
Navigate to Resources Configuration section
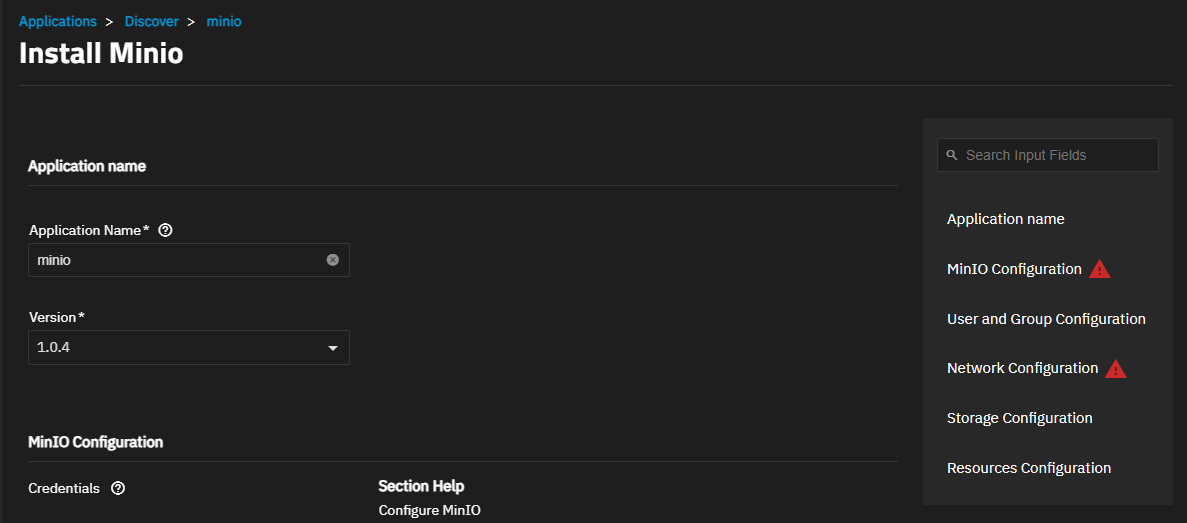[1029, 468]
